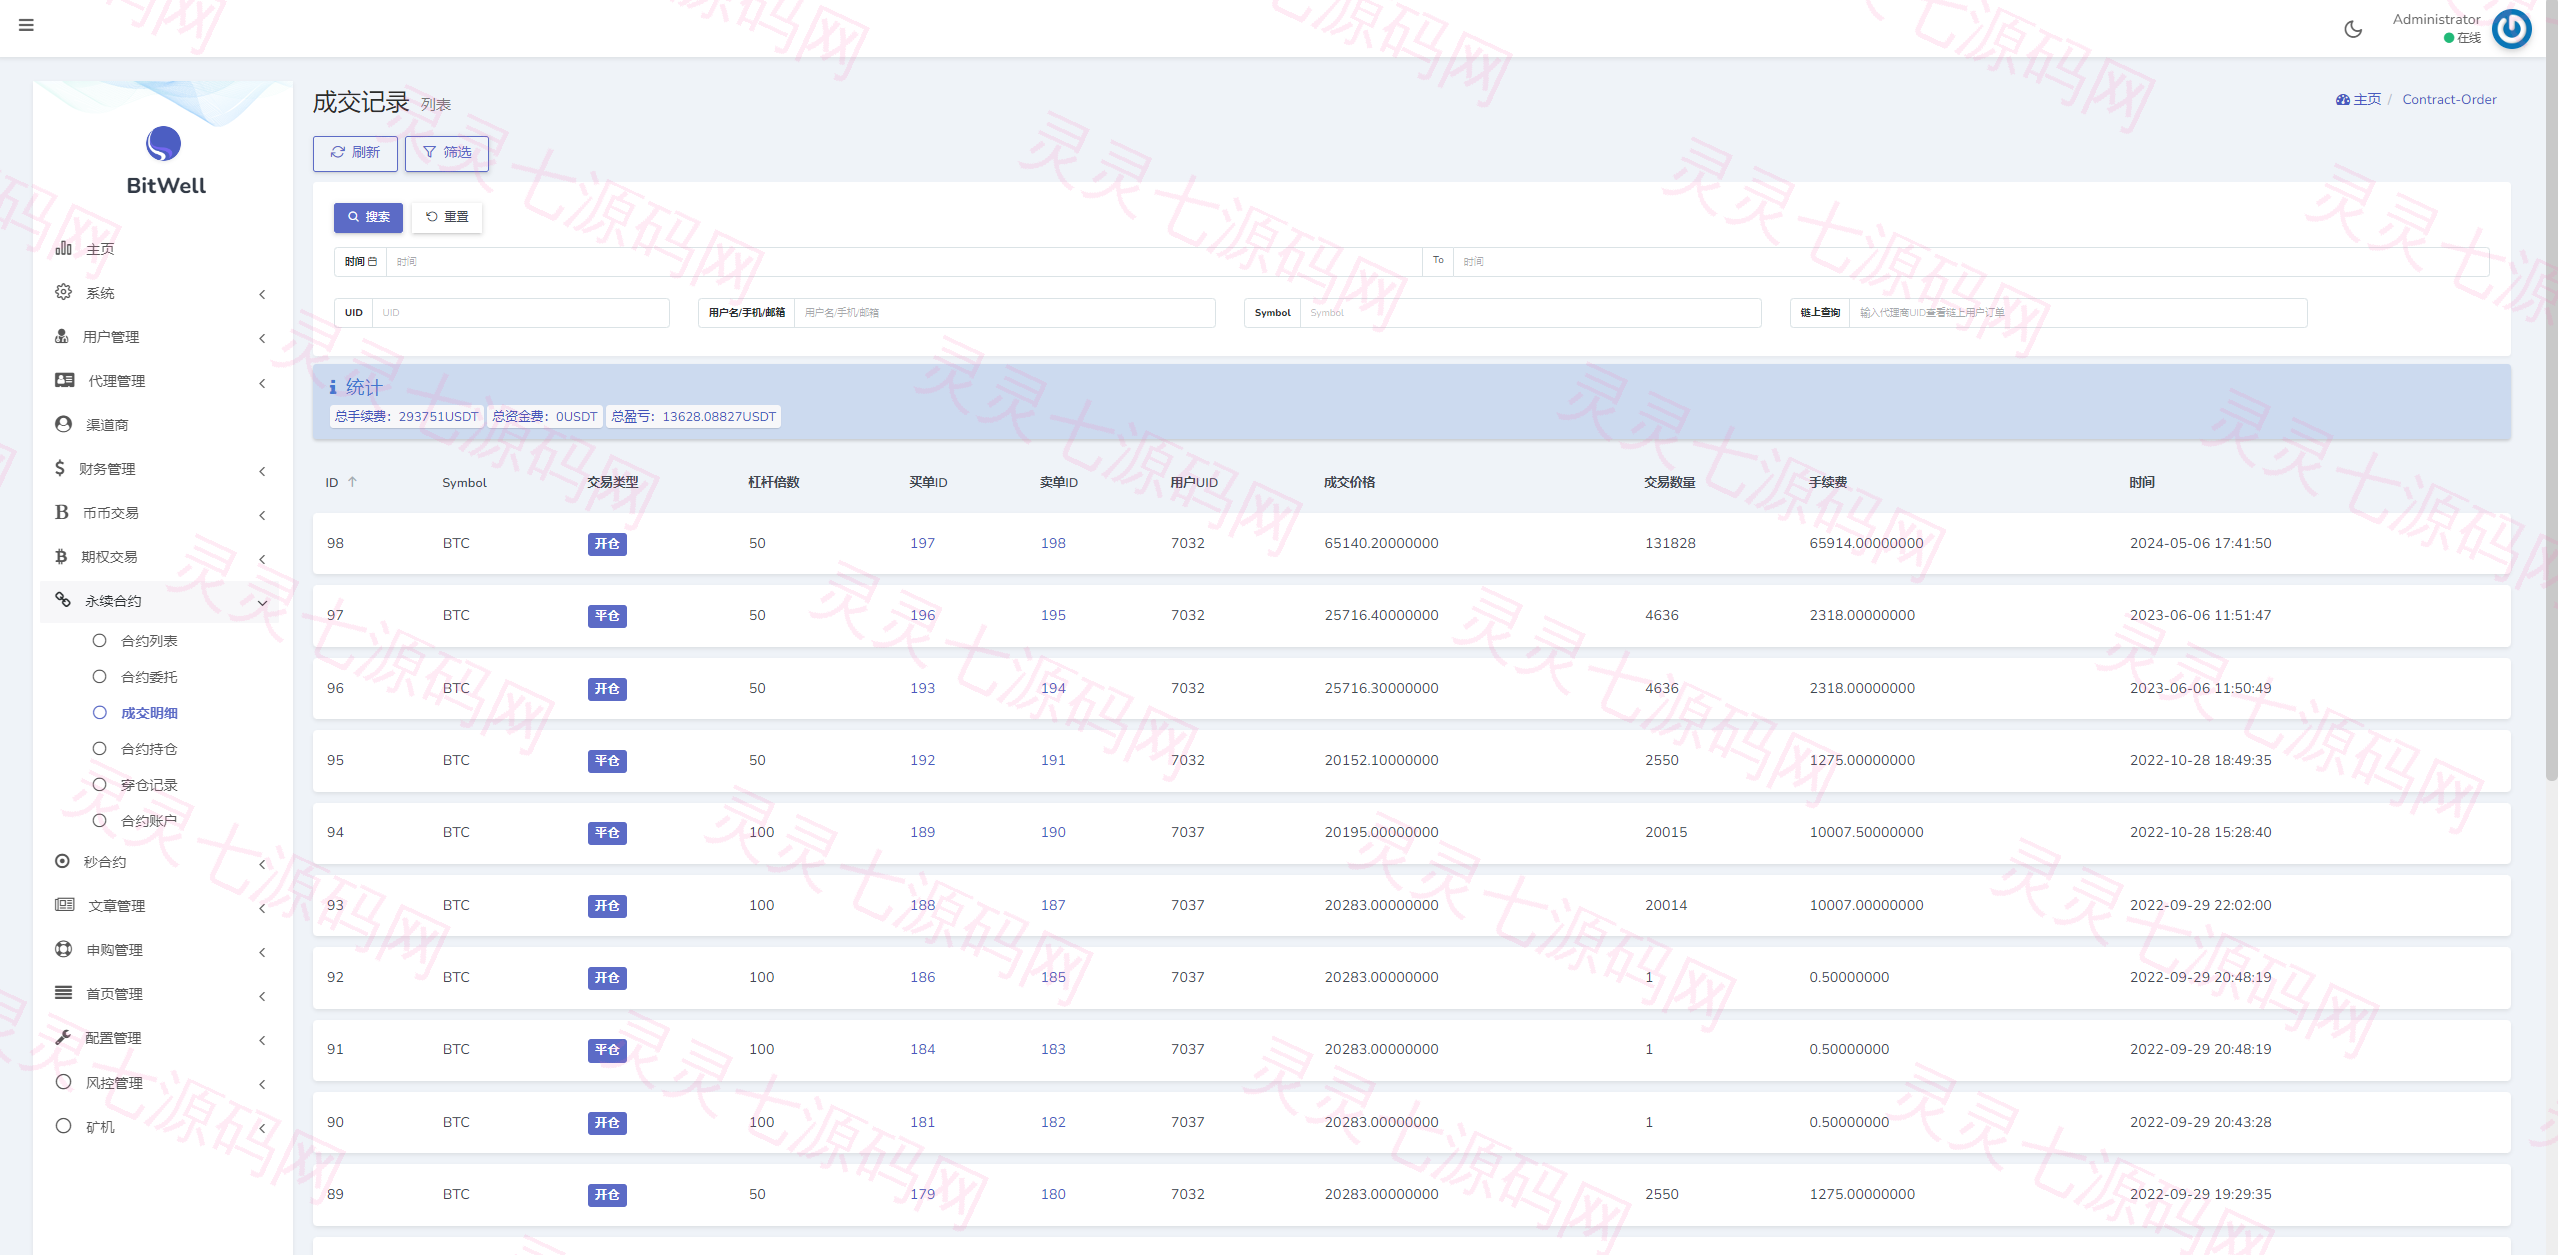Collapse the 永续合约 menu chevron
The image size is (2558, 1255).
(x=262, y=602)
